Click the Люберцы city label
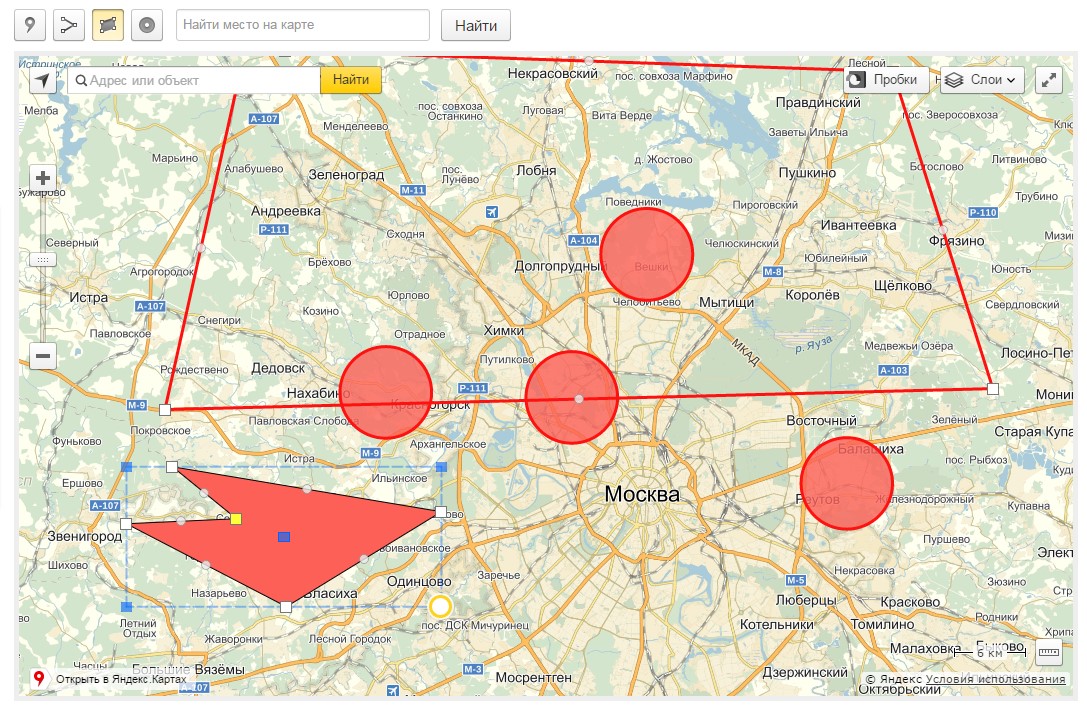 point(806,600)
